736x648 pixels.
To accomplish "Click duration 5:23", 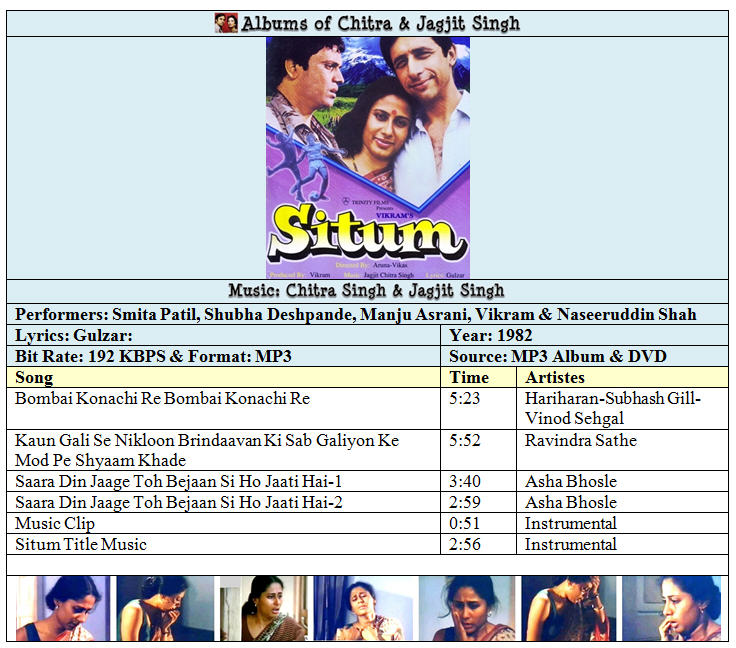I will point(465,398).
